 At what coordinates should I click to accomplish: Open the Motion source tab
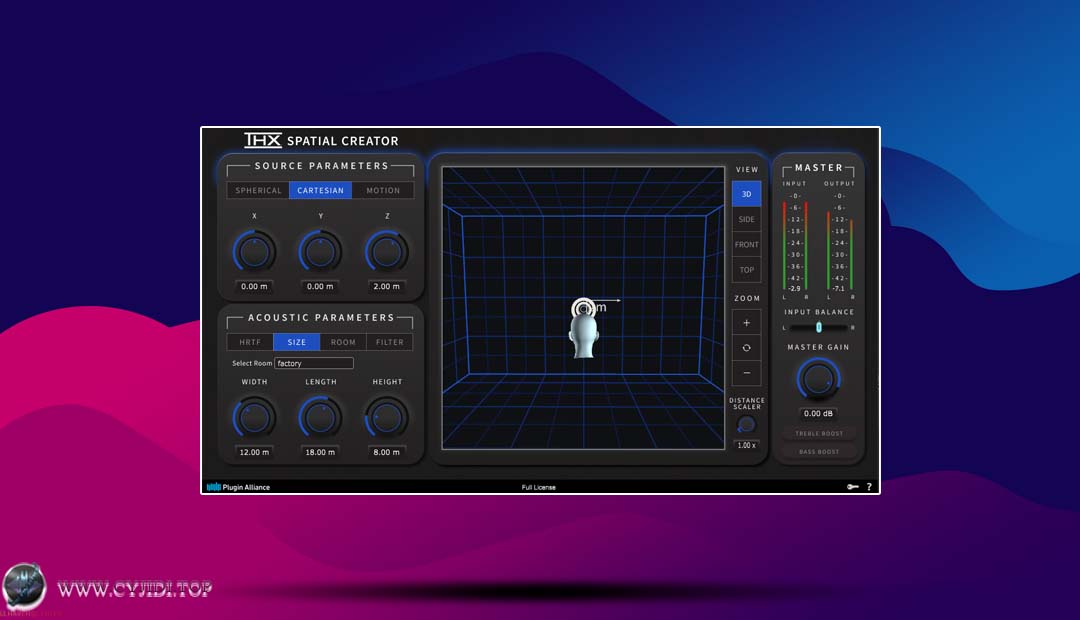383,190
